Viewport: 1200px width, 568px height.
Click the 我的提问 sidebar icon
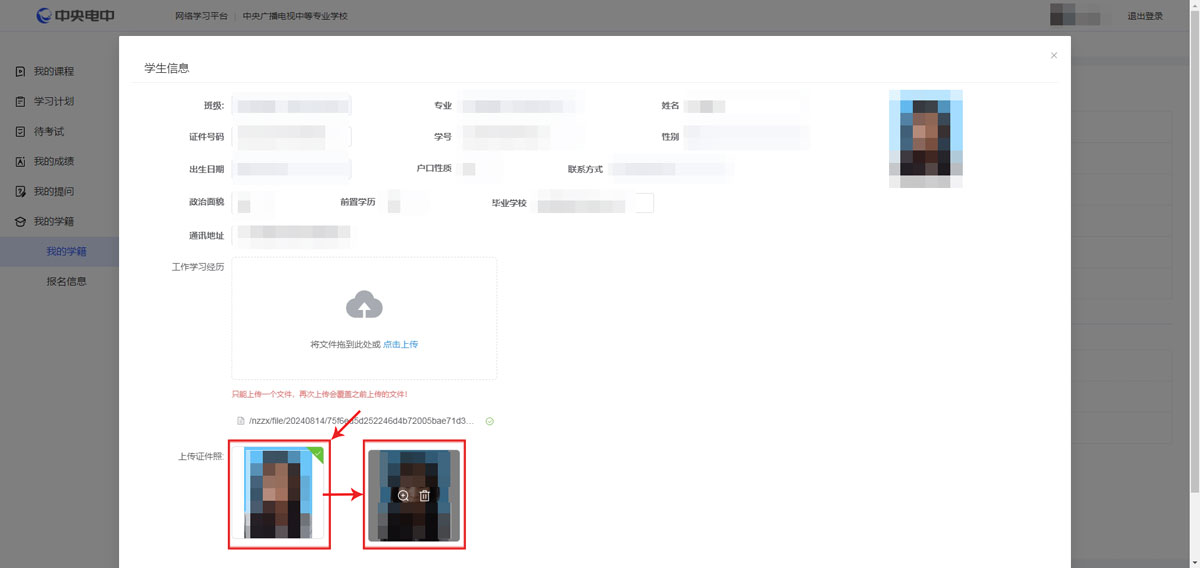(20, 191)
